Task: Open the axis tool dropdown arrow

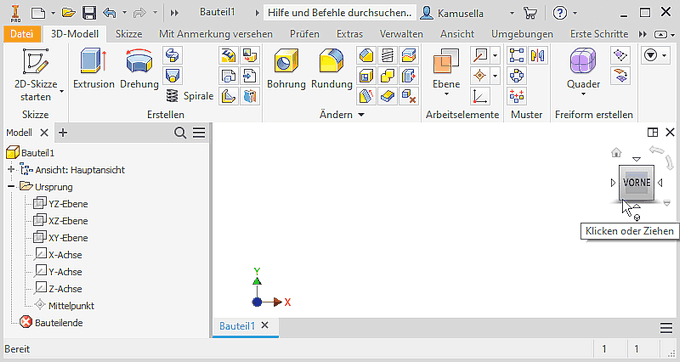Action: coord(495,55)
